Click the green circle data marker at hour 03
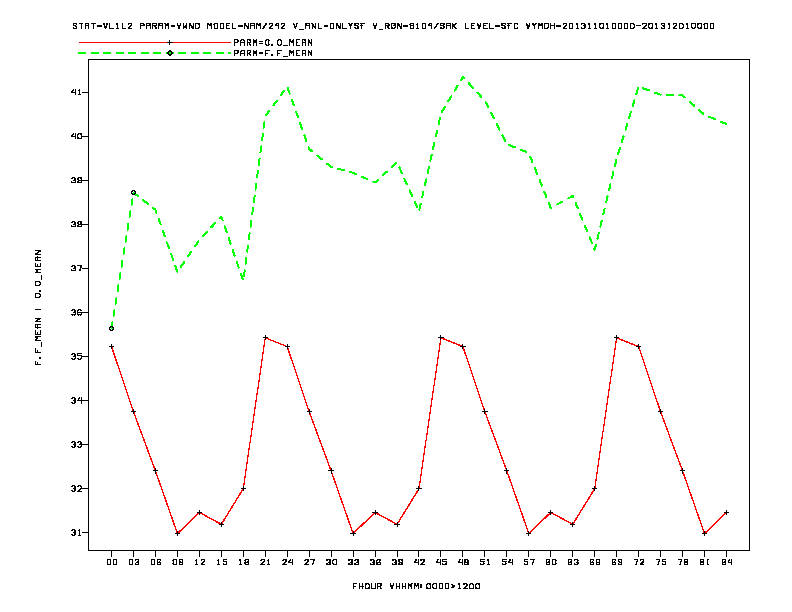This screenshot has height=612, width=792. (x=133, y=192)
